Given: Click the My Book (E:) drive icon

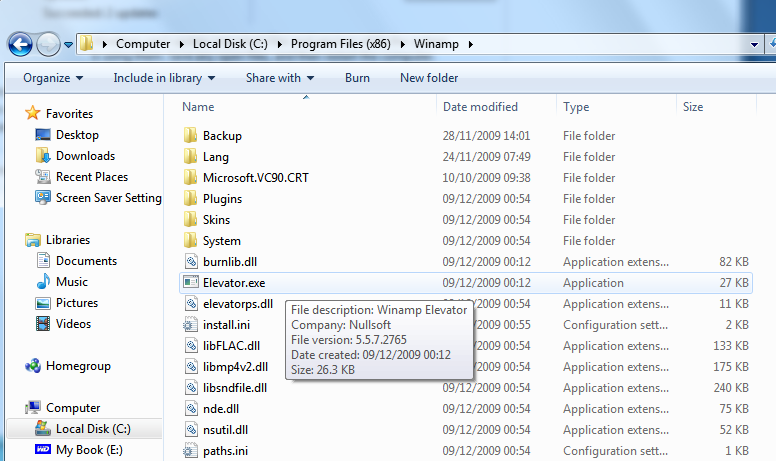Looking at the screenshot, I should tap(43, 449).
